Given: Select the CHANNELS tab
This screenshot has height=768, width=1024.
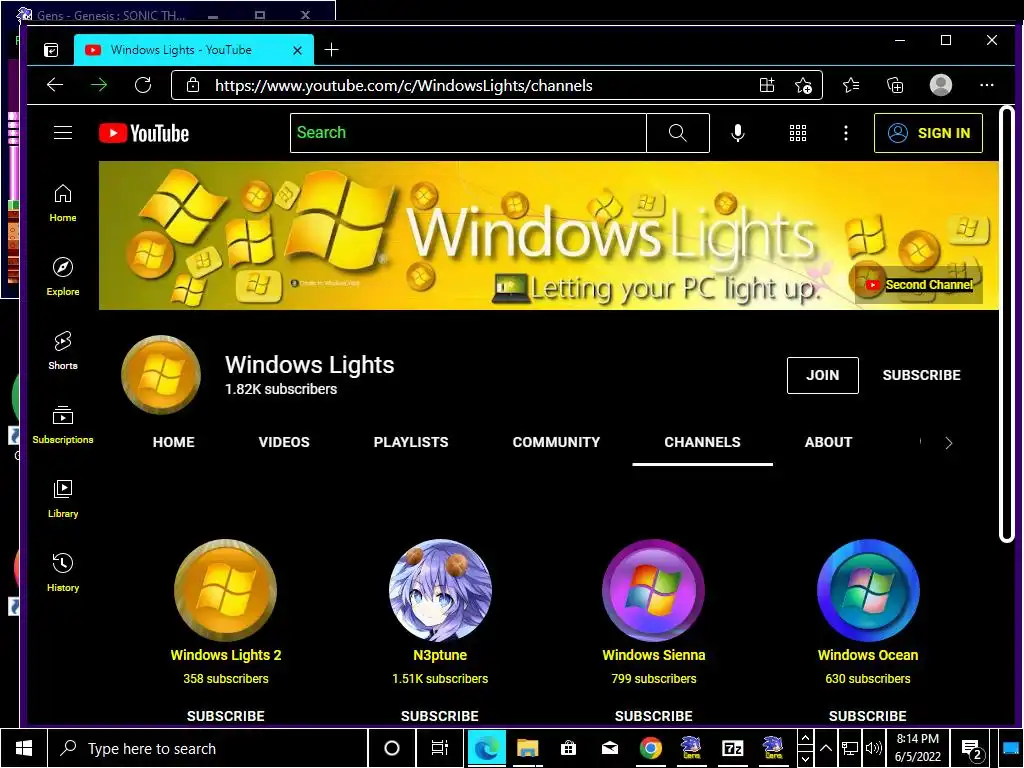Looking at the screenshot, I should click(x=703, y=442).
